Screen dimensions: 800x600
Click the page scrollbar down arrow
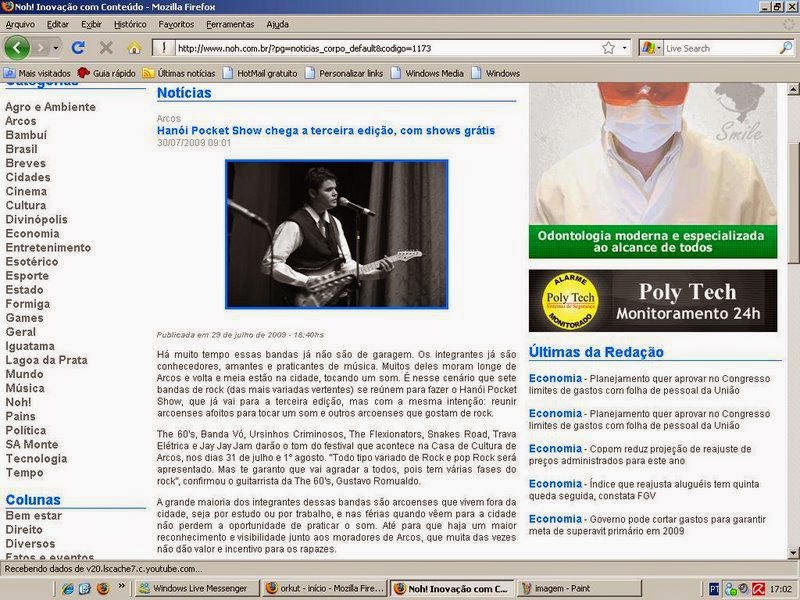pyautogui.click(x=793, y=553)
